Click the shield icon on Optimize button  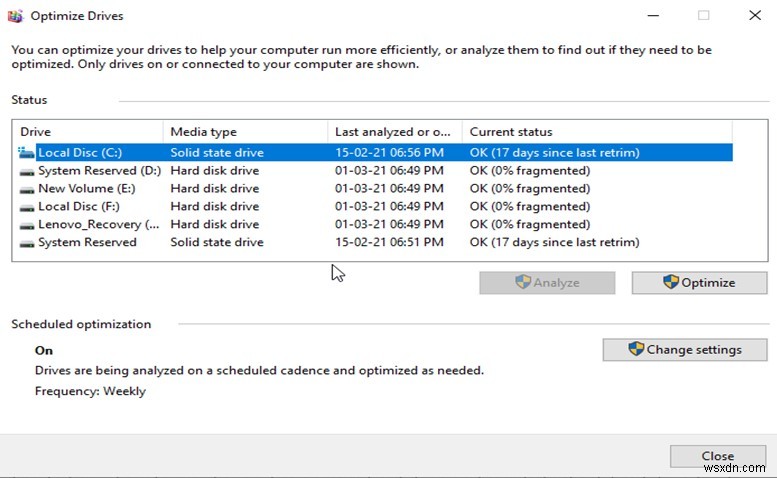click(671, 283)
